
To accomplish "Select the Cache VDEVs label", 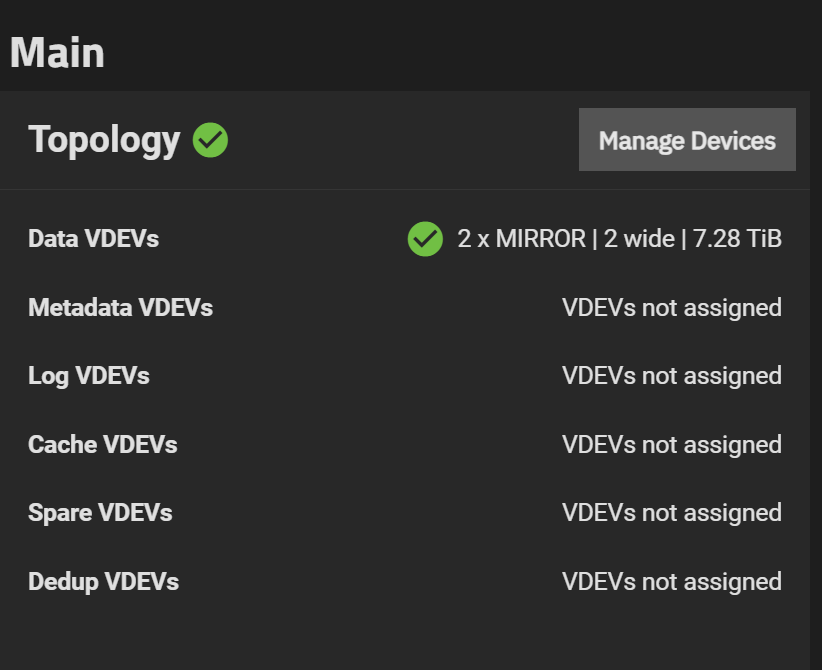I will point(103,445).
